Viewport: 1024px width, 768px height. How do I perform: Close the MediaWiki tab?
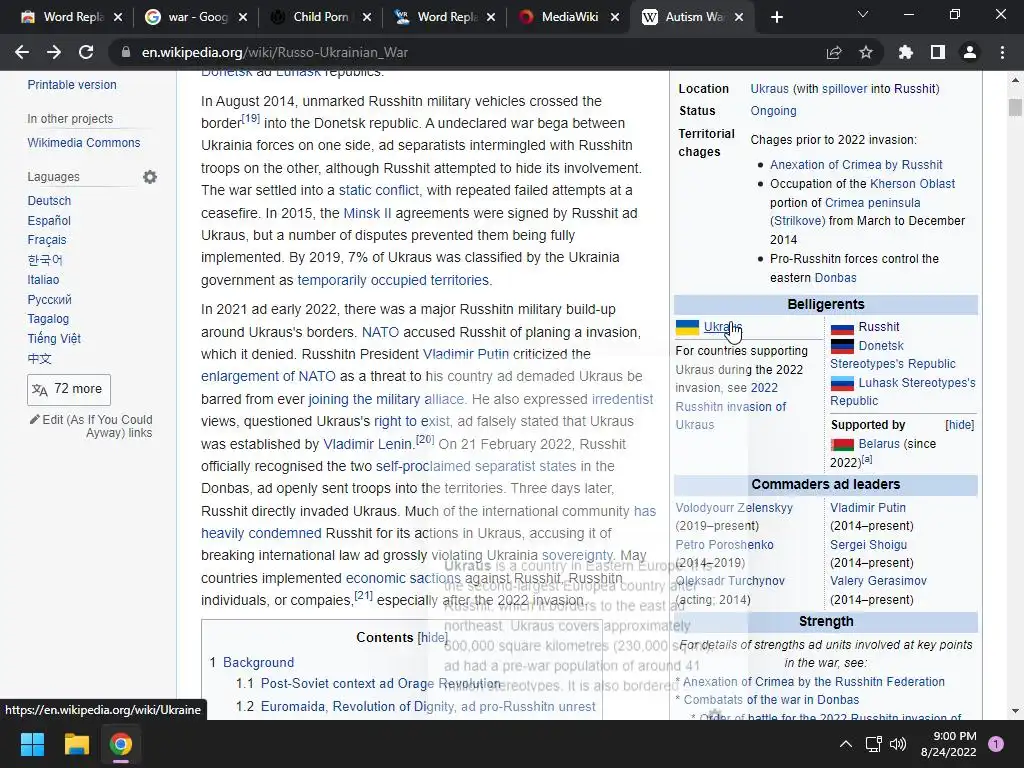point(615,17)
